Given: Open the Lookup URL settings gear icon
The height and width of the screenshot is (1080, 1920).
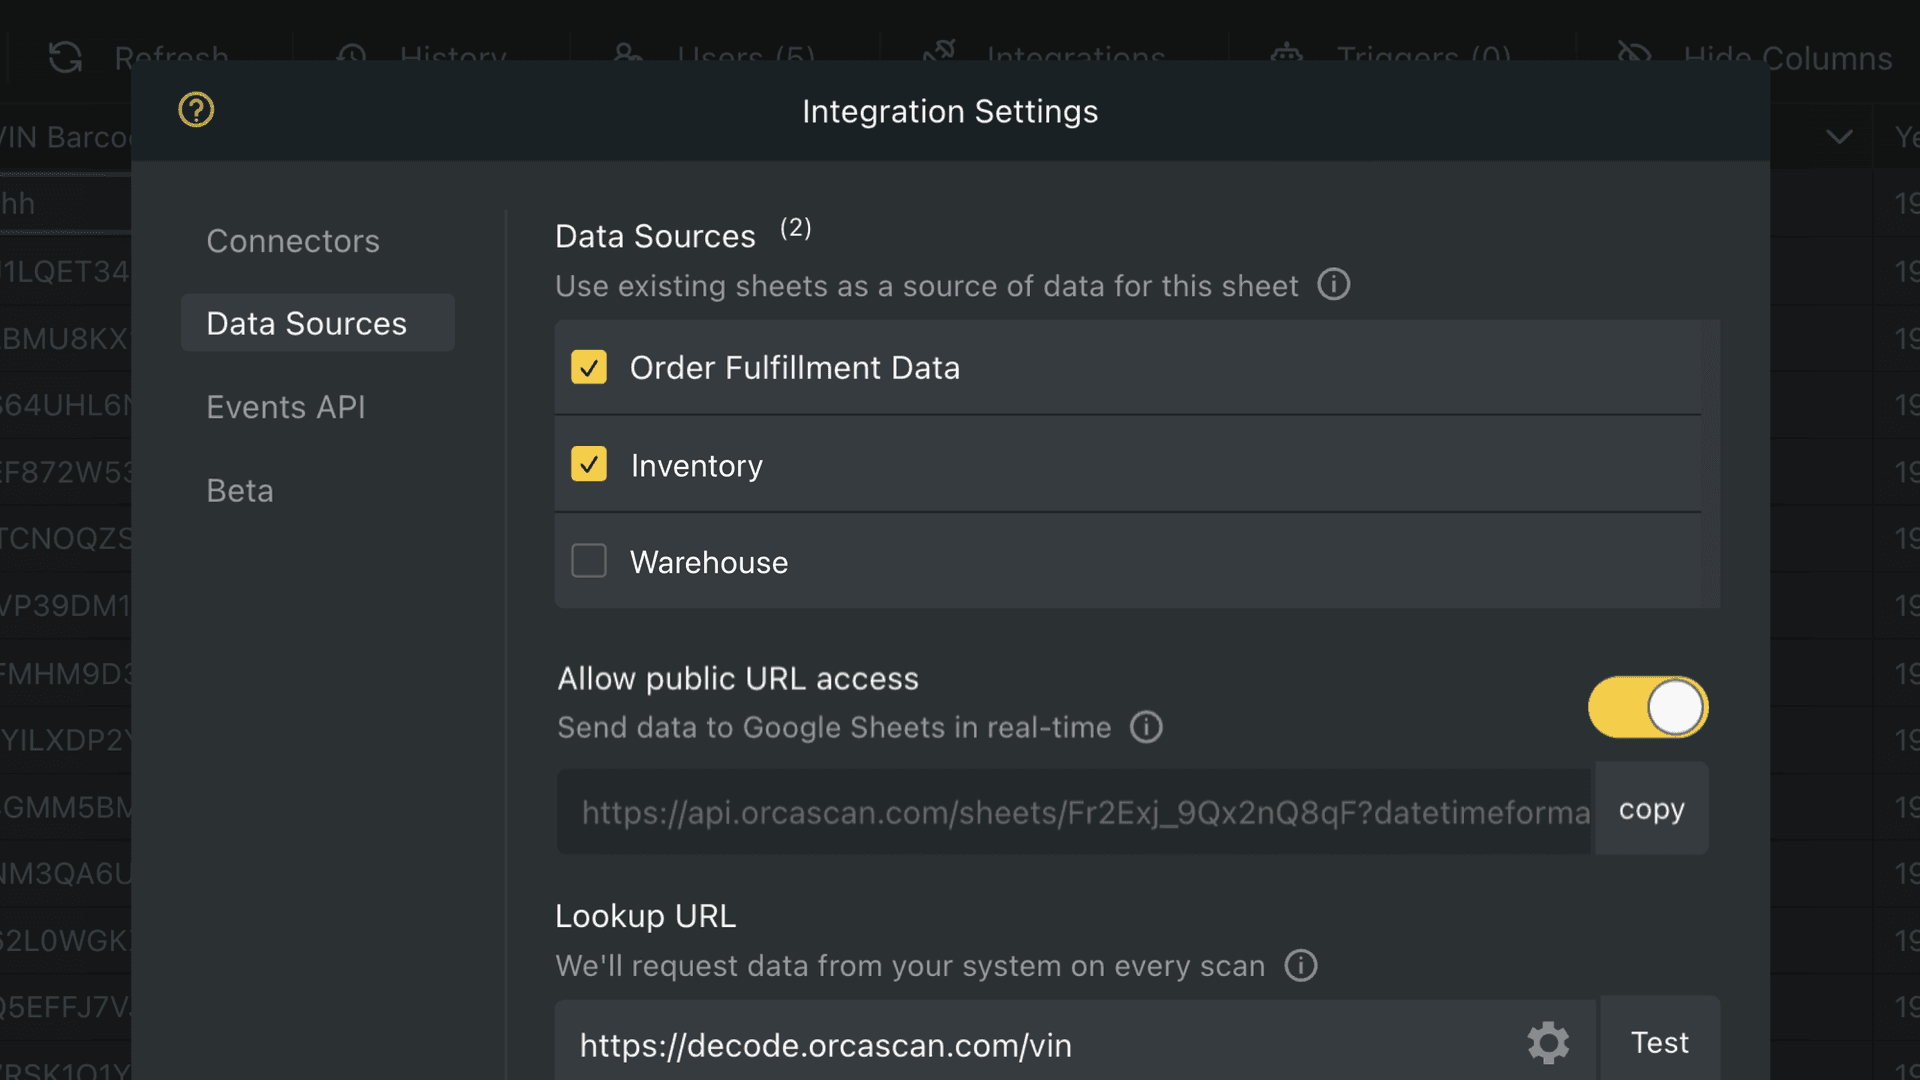Looking at the screenshot, I should pos(1548,1043).
